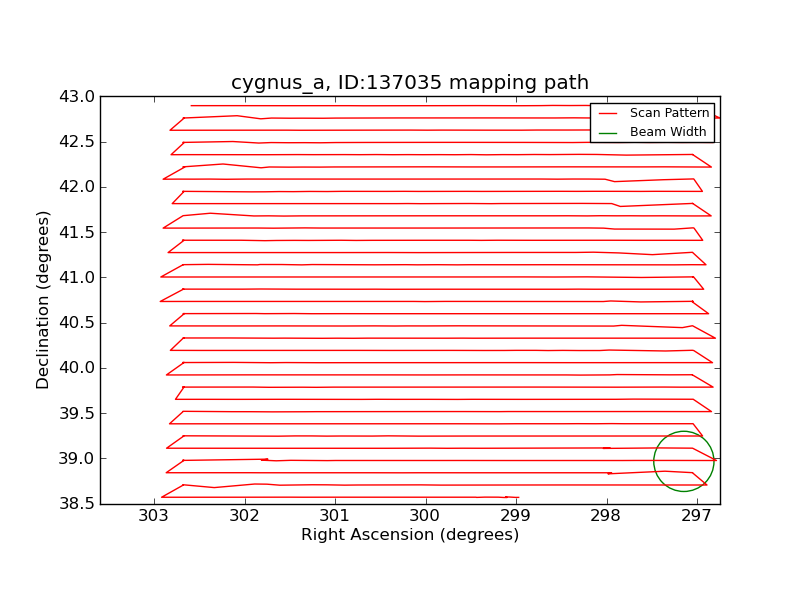Click the 300 right ascension tick label
Screen dimensions: 800x600
point(426,516)
